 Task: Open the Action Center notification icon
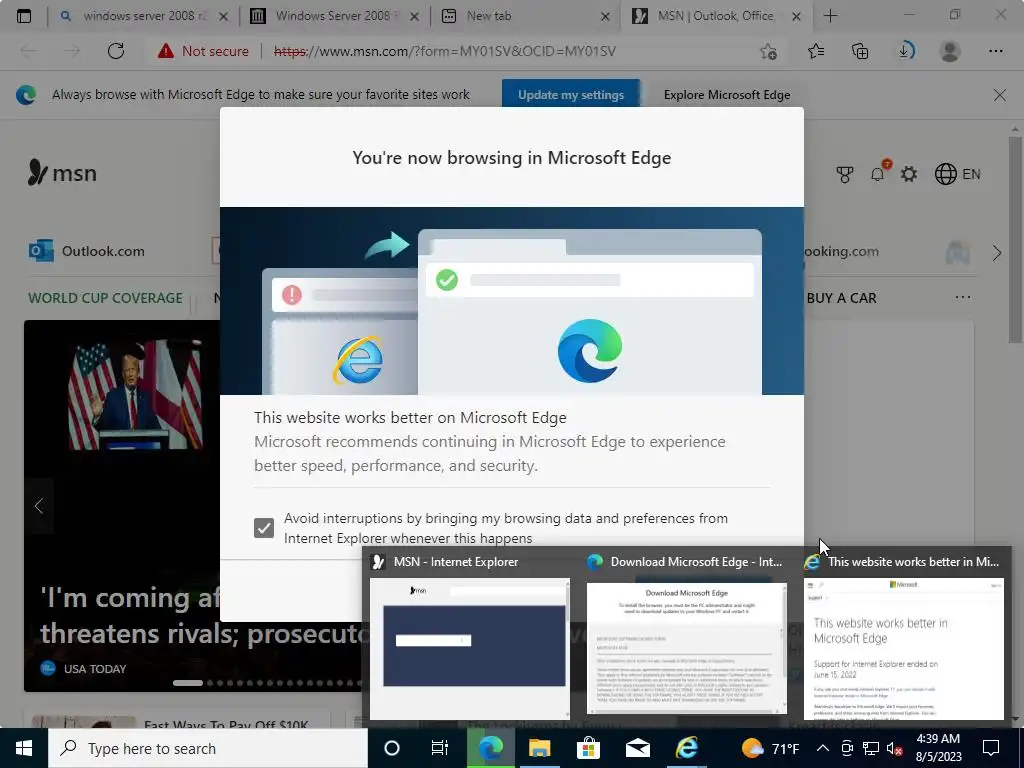tap(991, 748)
